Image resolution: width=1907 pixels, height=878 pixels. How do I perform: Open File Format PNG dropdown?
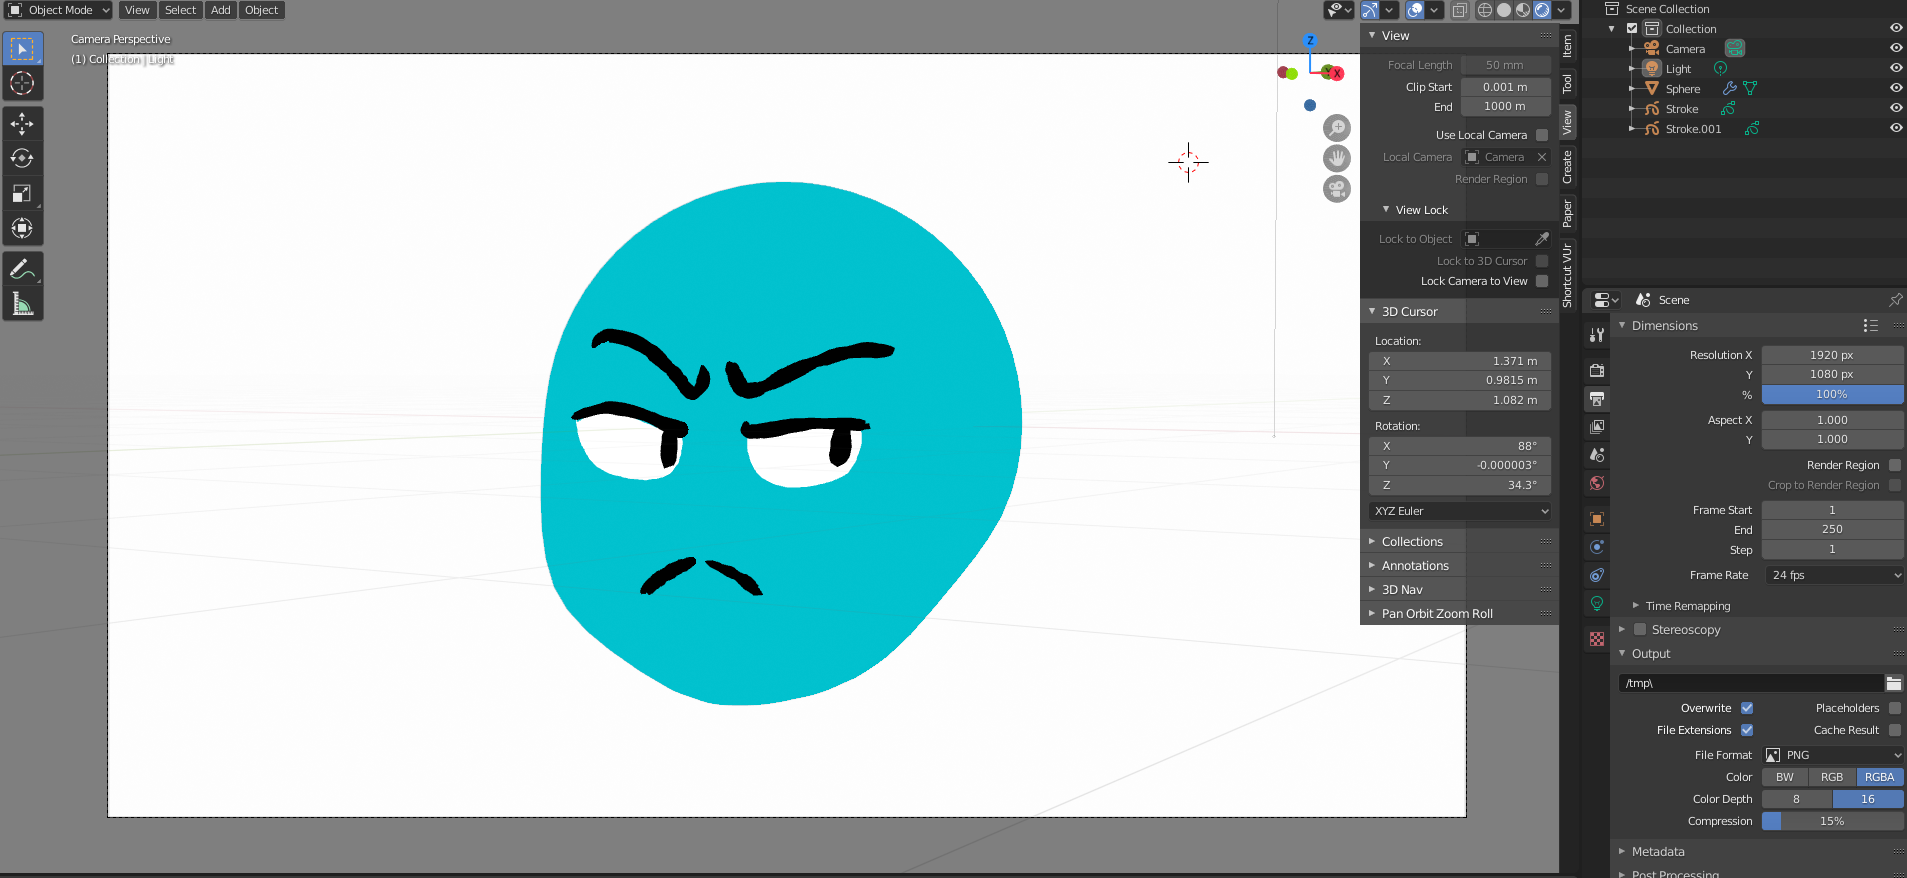(x=1833, y=755)
